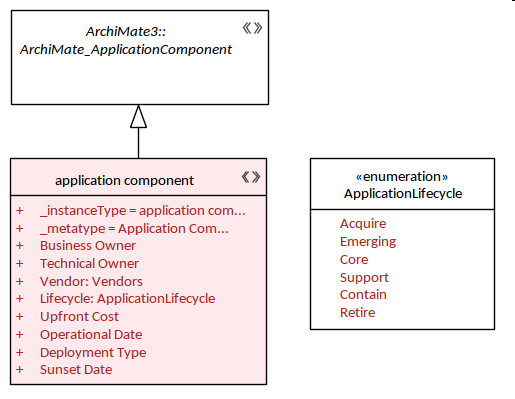
Task: Select the Emerging enumeration literal
Action: (368, 242)
